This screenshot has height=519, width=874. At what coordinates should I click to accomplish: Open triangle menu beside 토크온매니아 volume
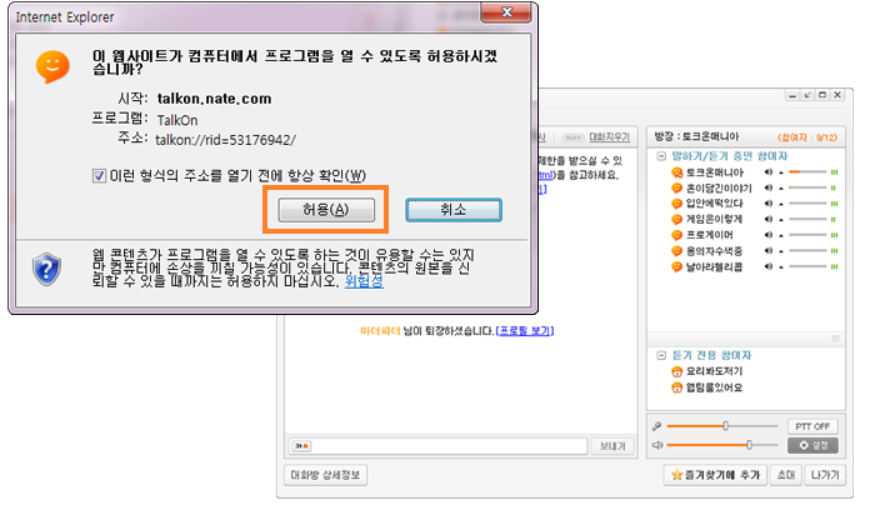pyautogui.click(x=781, y=173)
